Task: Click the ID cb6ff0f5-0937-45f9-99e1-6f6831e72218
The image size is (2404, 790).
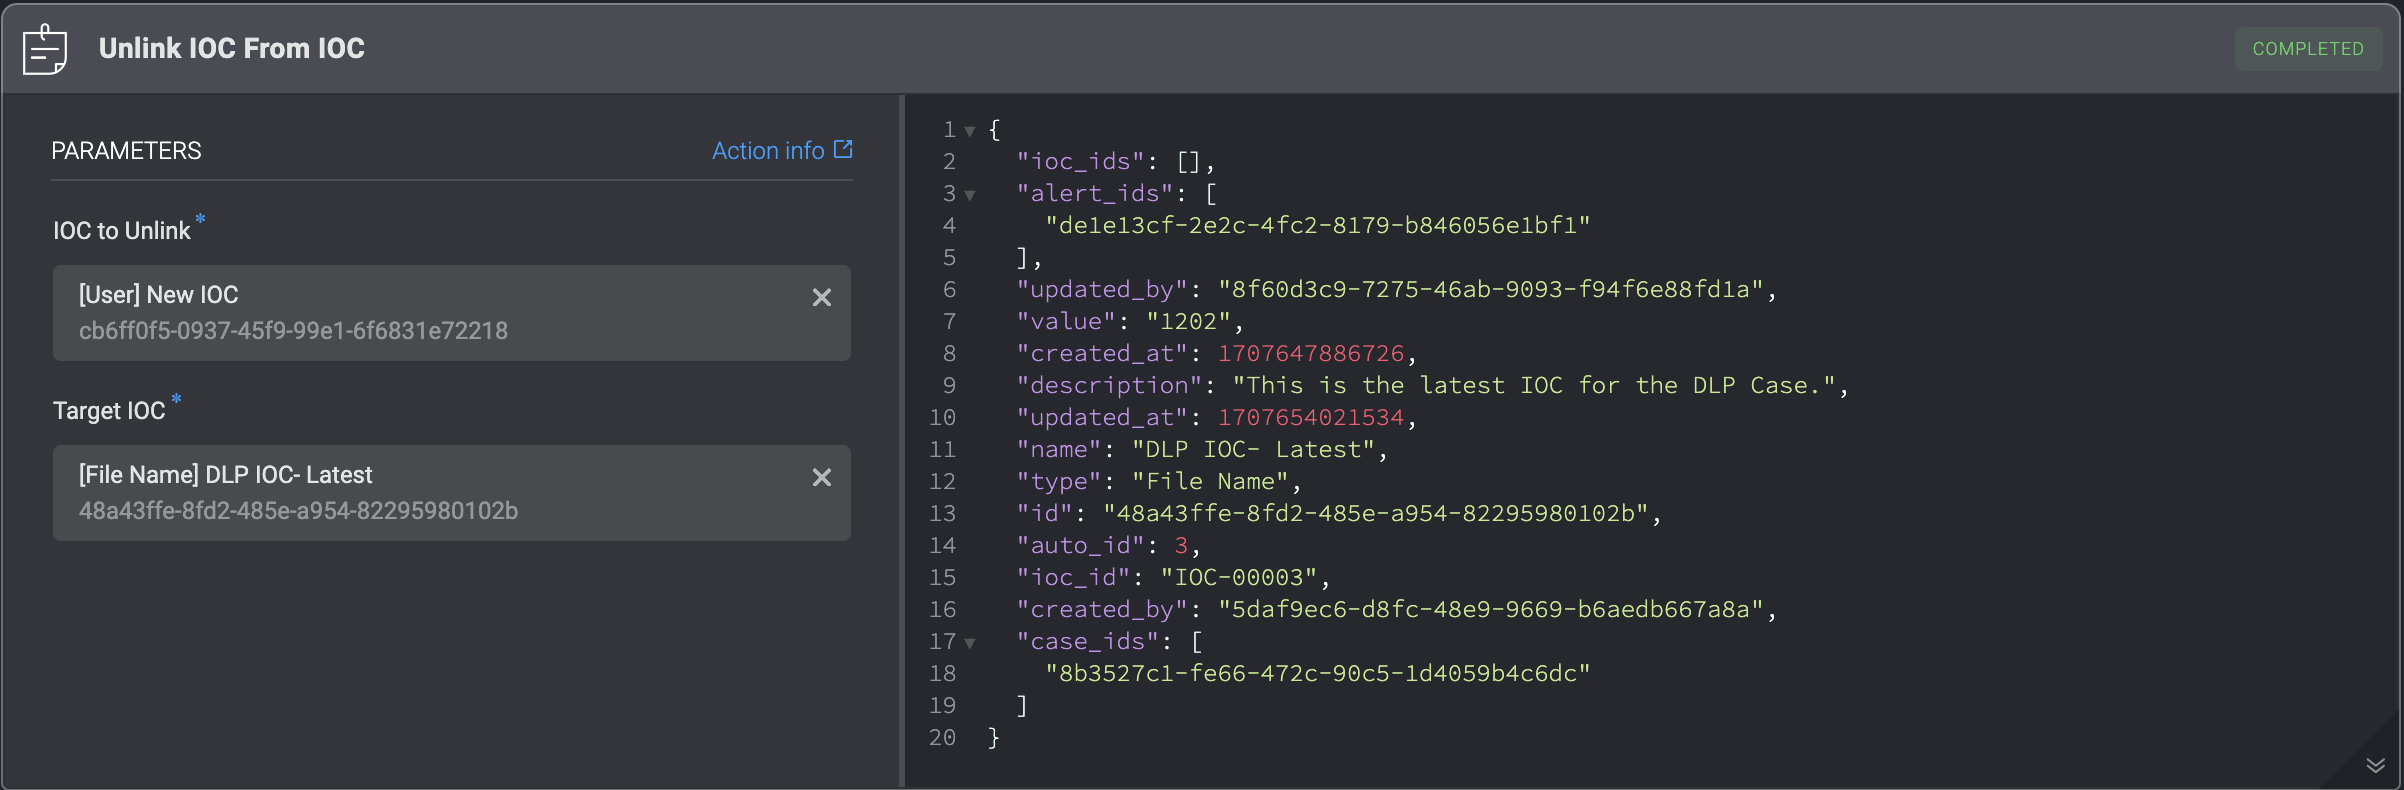Action: click(293, 331)
